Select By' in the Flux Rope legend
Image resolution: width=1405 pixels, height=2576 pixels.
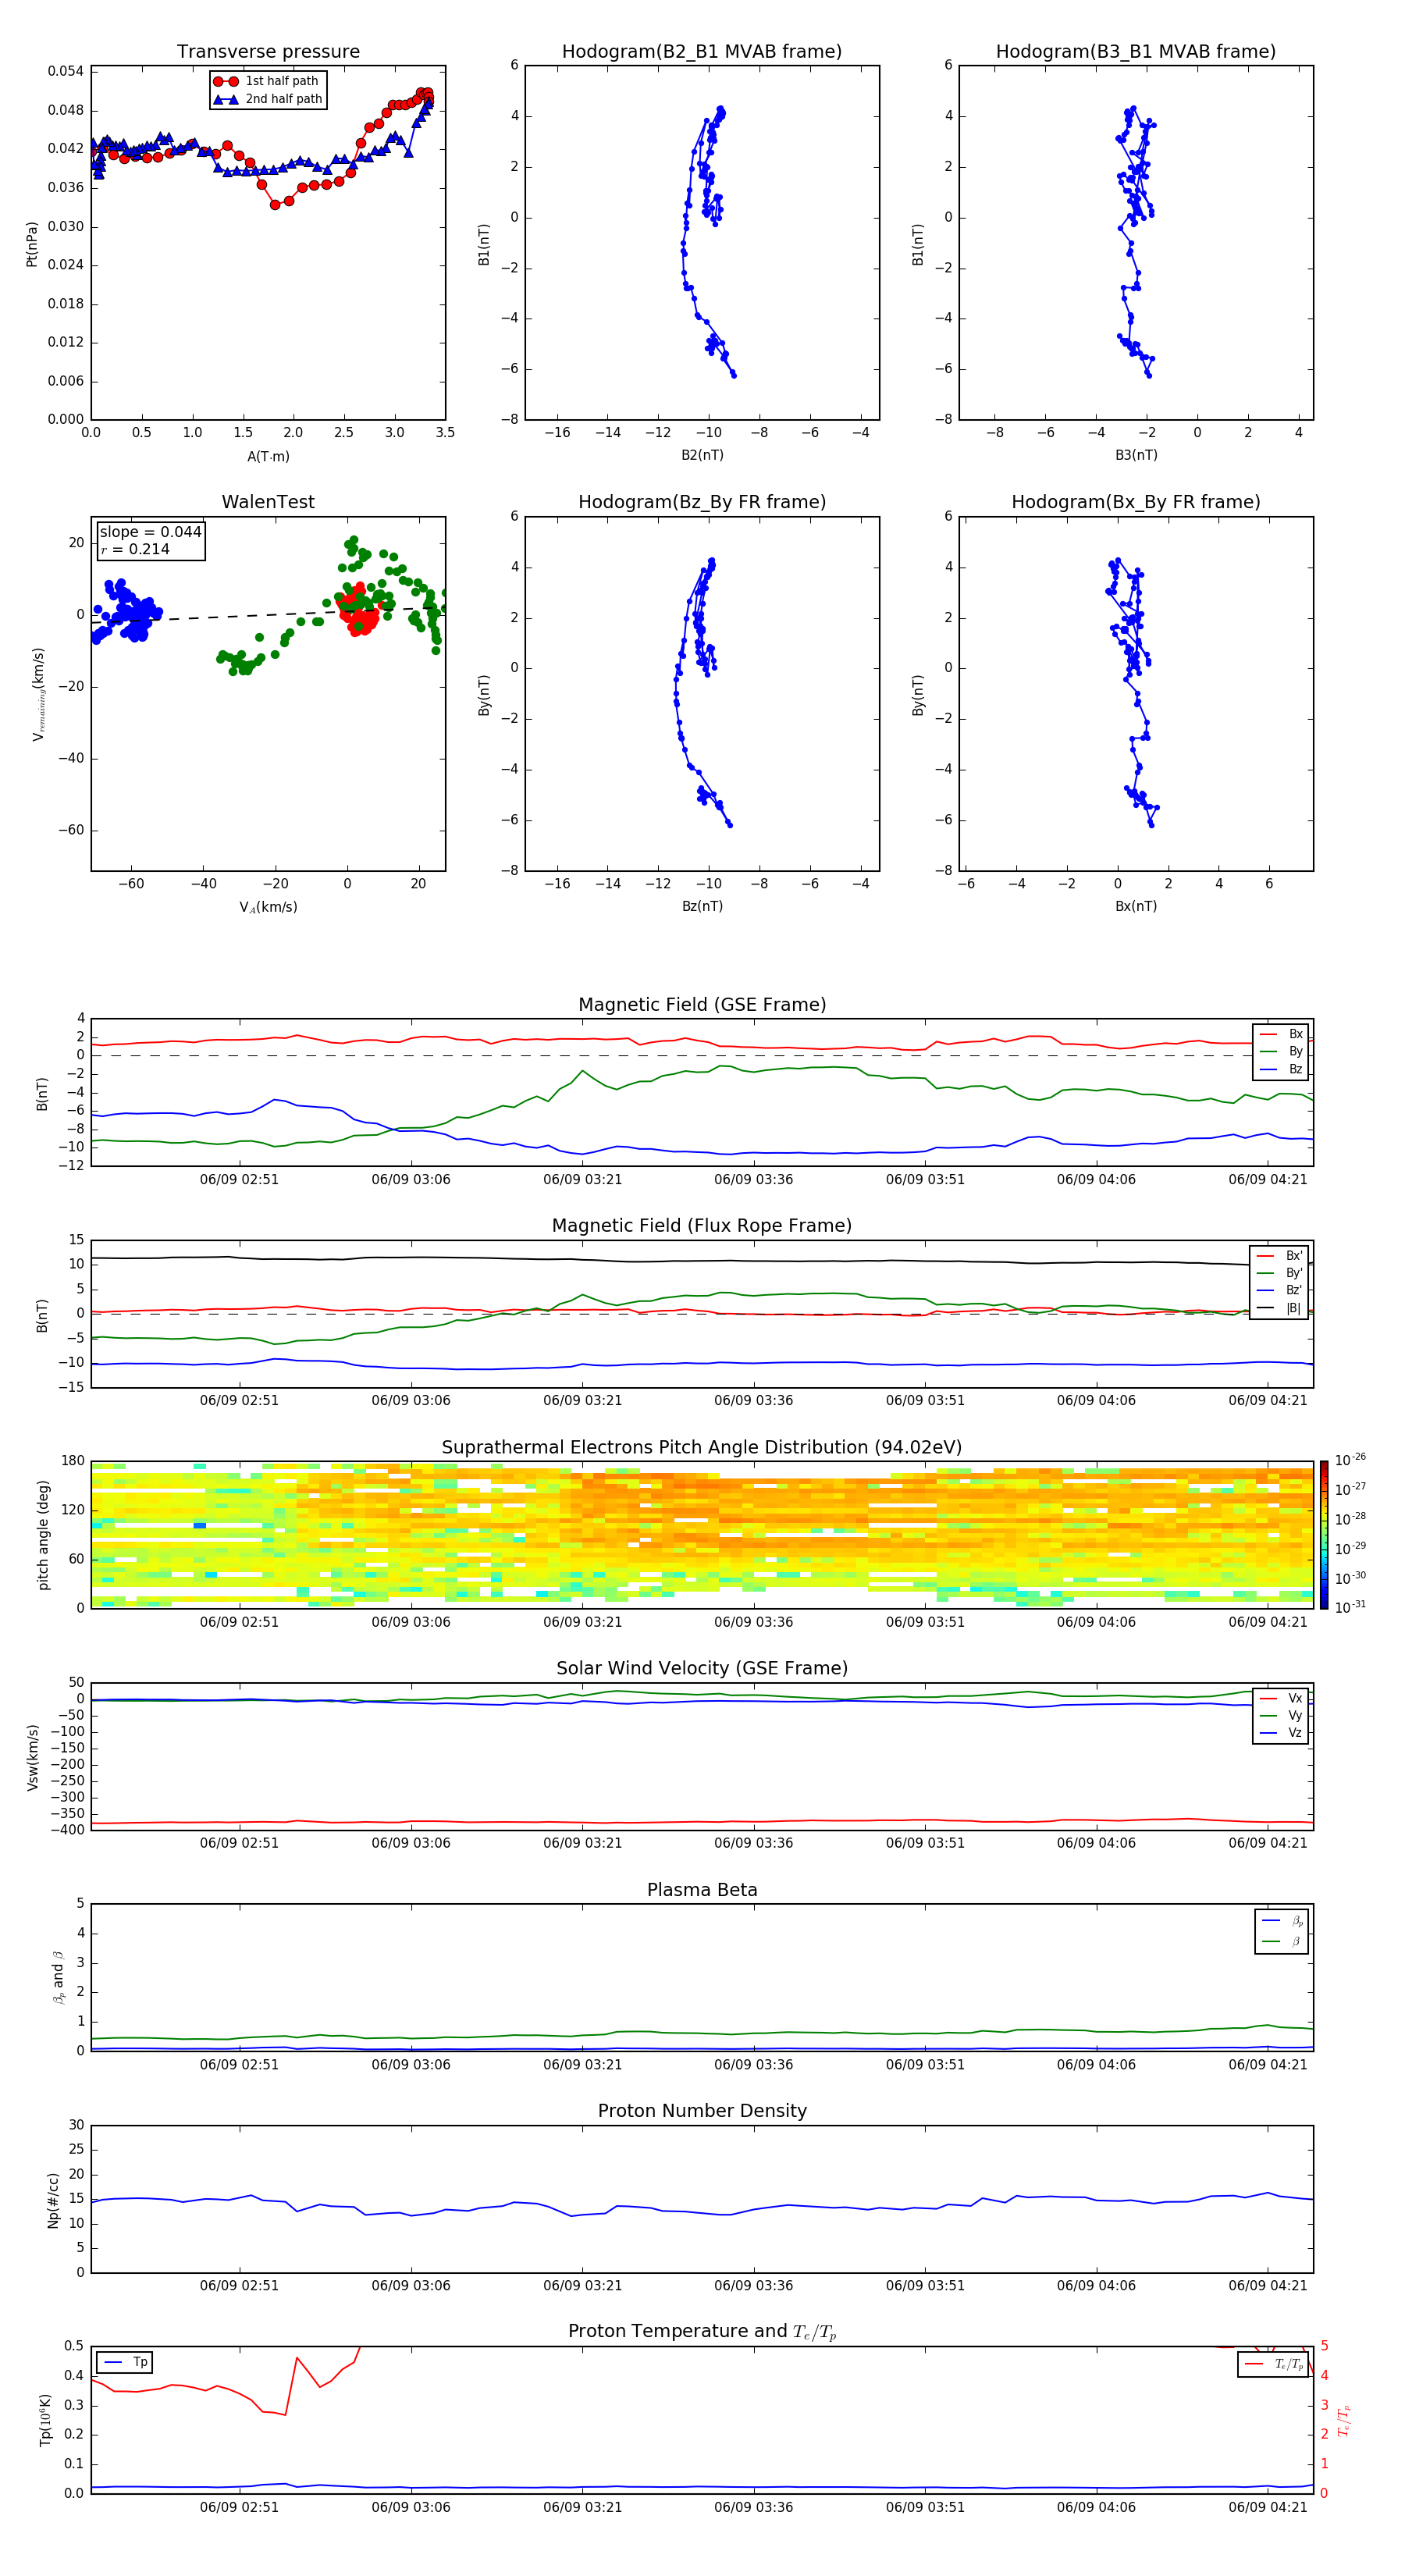(1280, 1273)
